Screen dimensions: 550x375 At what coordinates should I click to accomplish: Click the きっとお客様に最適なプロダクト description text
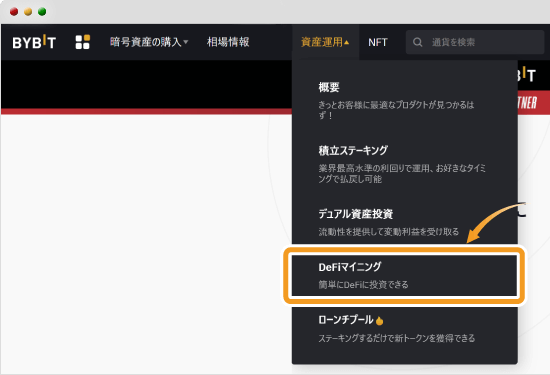point(396,110)
